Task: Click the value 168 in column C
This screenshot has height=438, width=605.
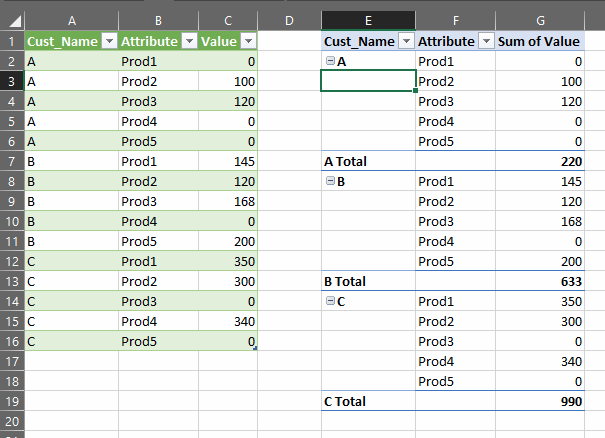Action: tap(228, 201)
